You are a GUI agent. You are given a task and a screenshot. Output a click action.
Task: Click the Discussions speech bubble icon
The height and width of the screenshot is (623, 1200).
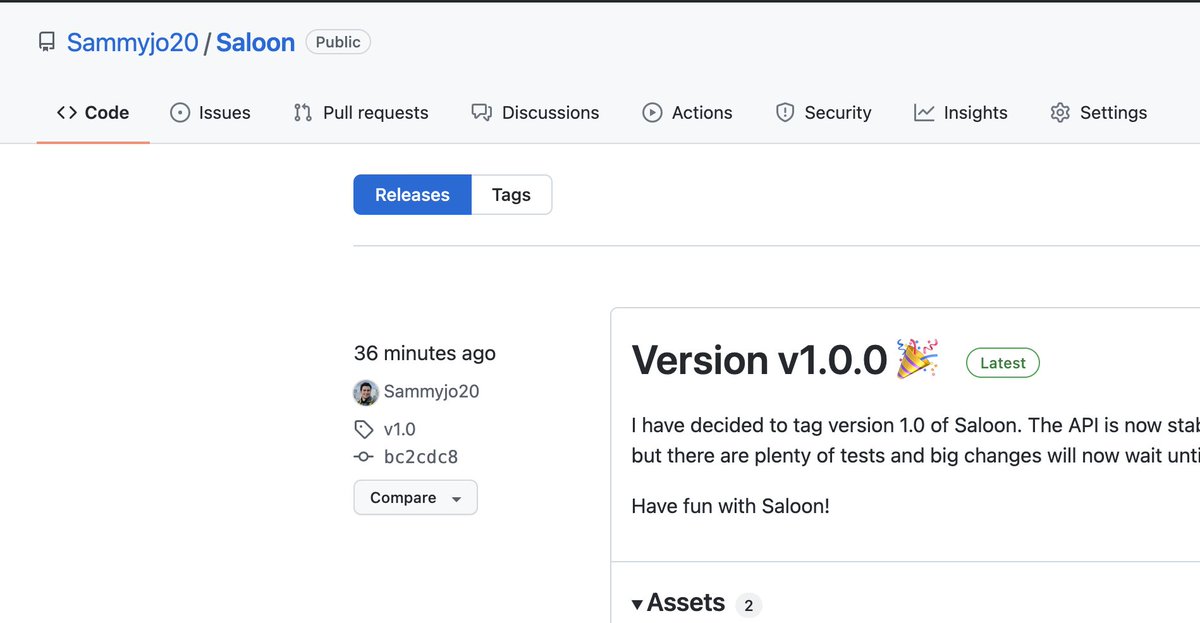pyautogui.click(x=481, y=113)
